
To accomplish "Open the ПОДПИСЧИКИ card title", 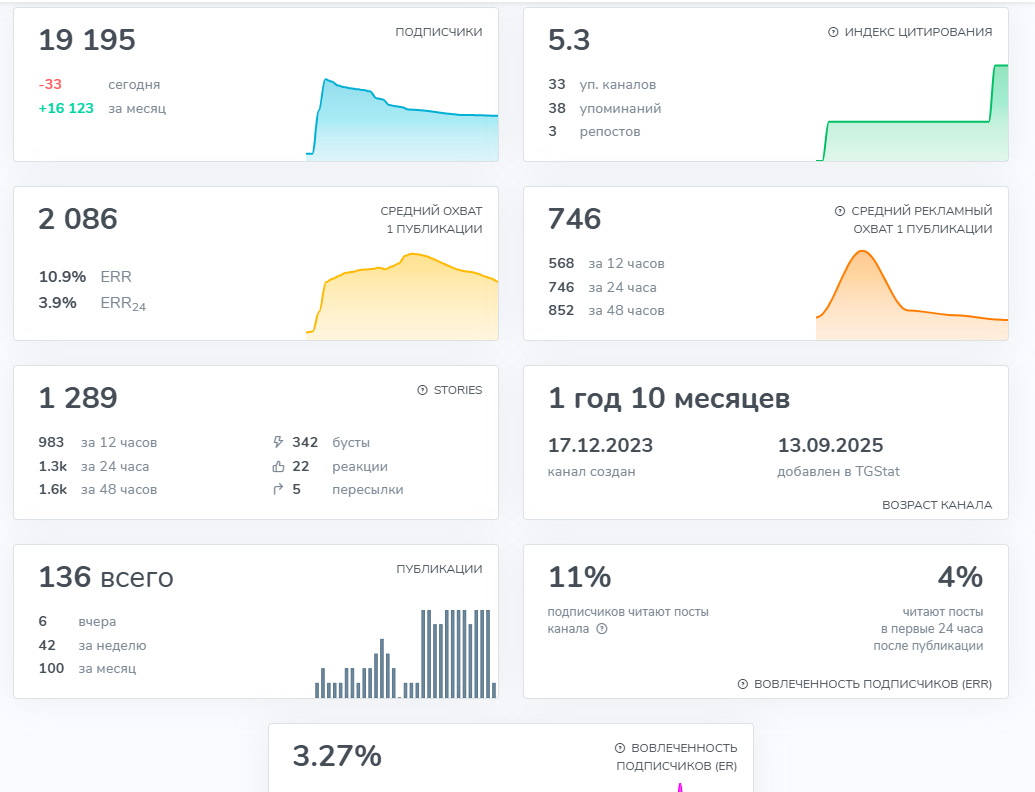I will (438, 32).
